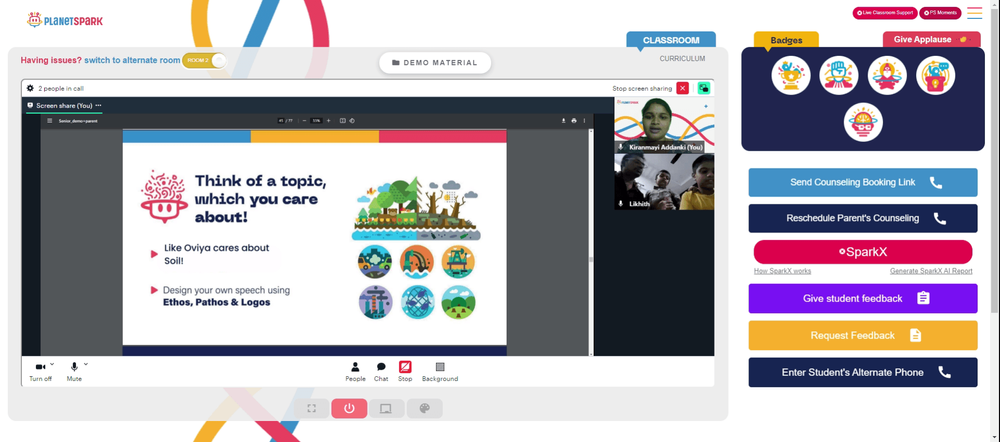This screenshot has height=442, width=1000.
Task: Open the hamburger menu at top right
Action: tap(974, 13)
